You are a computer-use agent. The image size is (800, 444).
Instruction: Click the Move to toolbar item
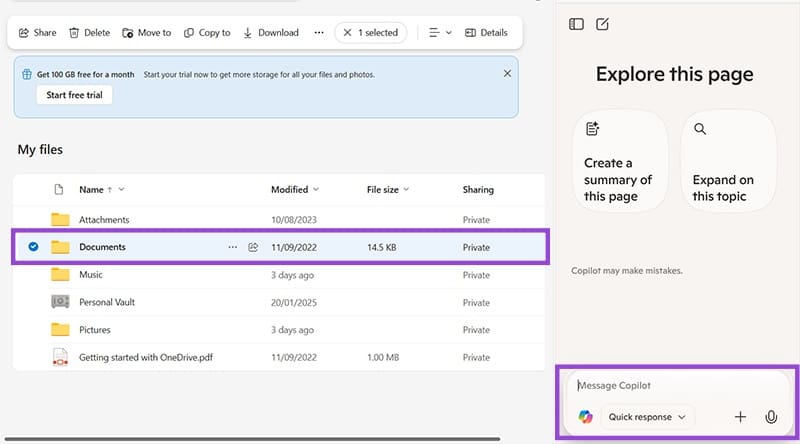pos(146,33)
